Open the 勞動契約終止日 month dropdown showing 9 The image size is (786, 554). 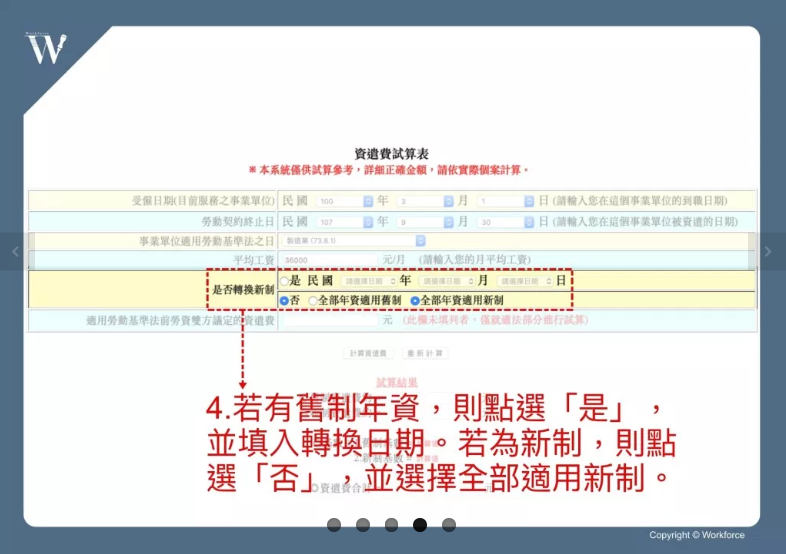click(x=425, y=222)
